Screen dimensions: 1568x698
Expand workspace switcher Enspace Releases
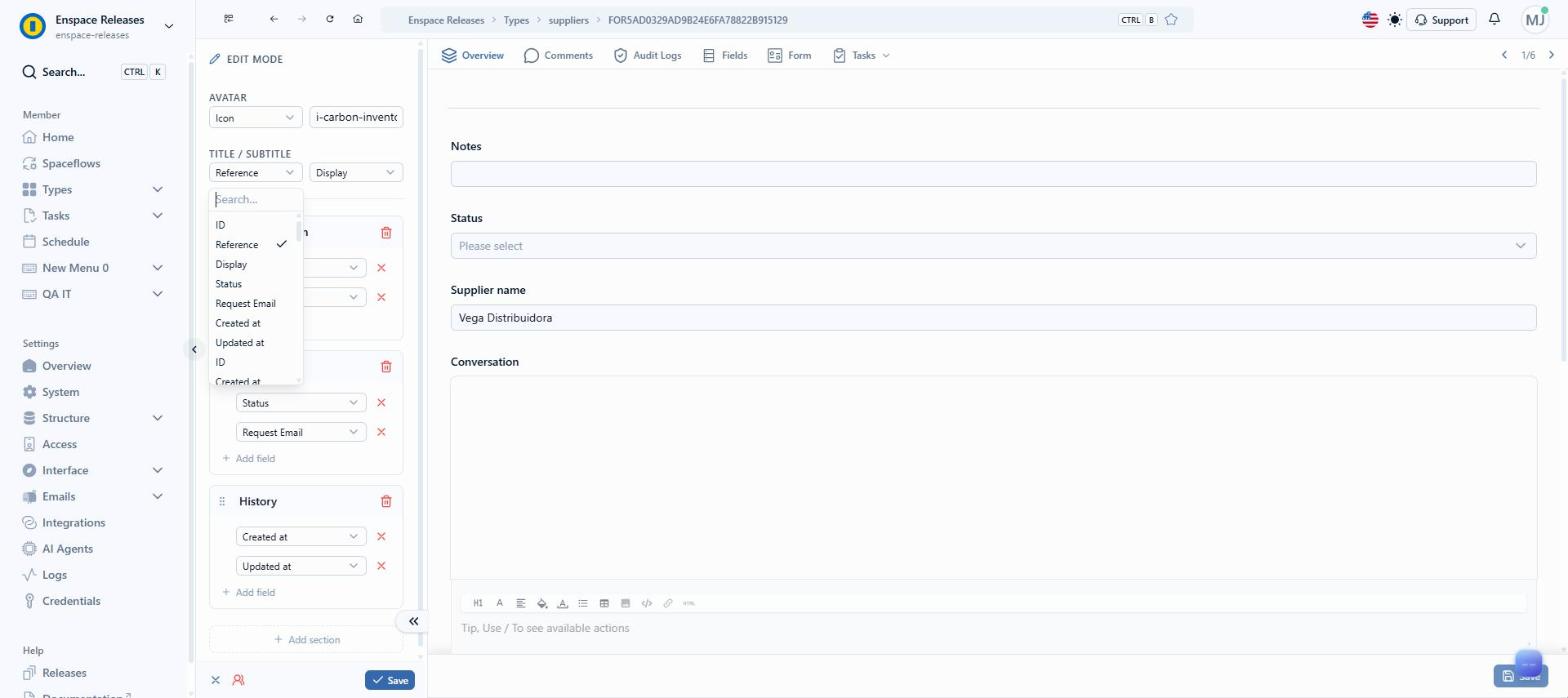coord(168,26)
